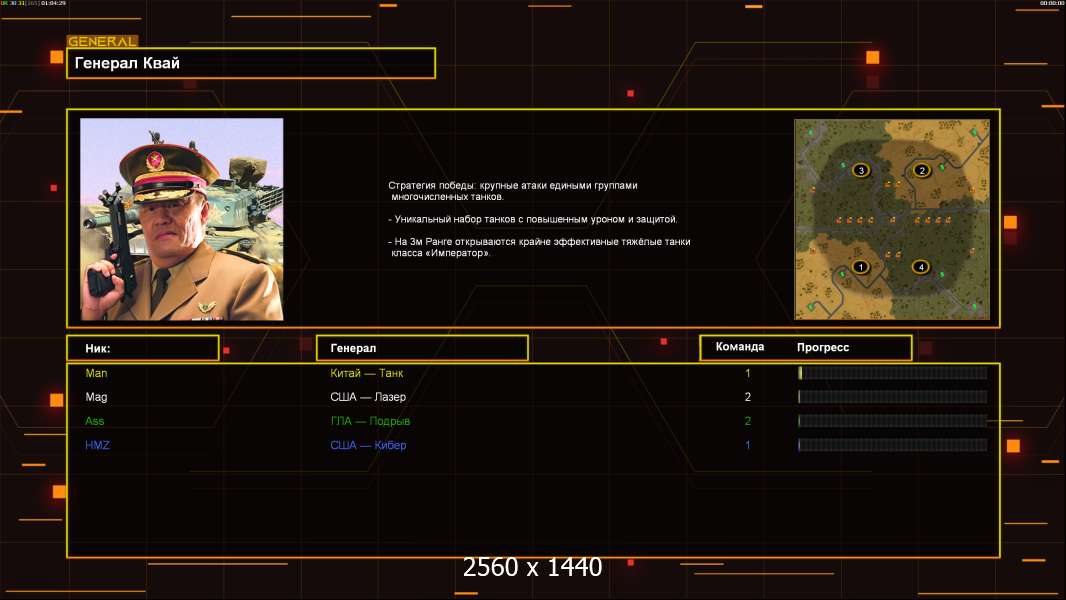Click start position 2 marker on minimap
The height and width of the screenshot is (600, 1066).
(922, 170)
